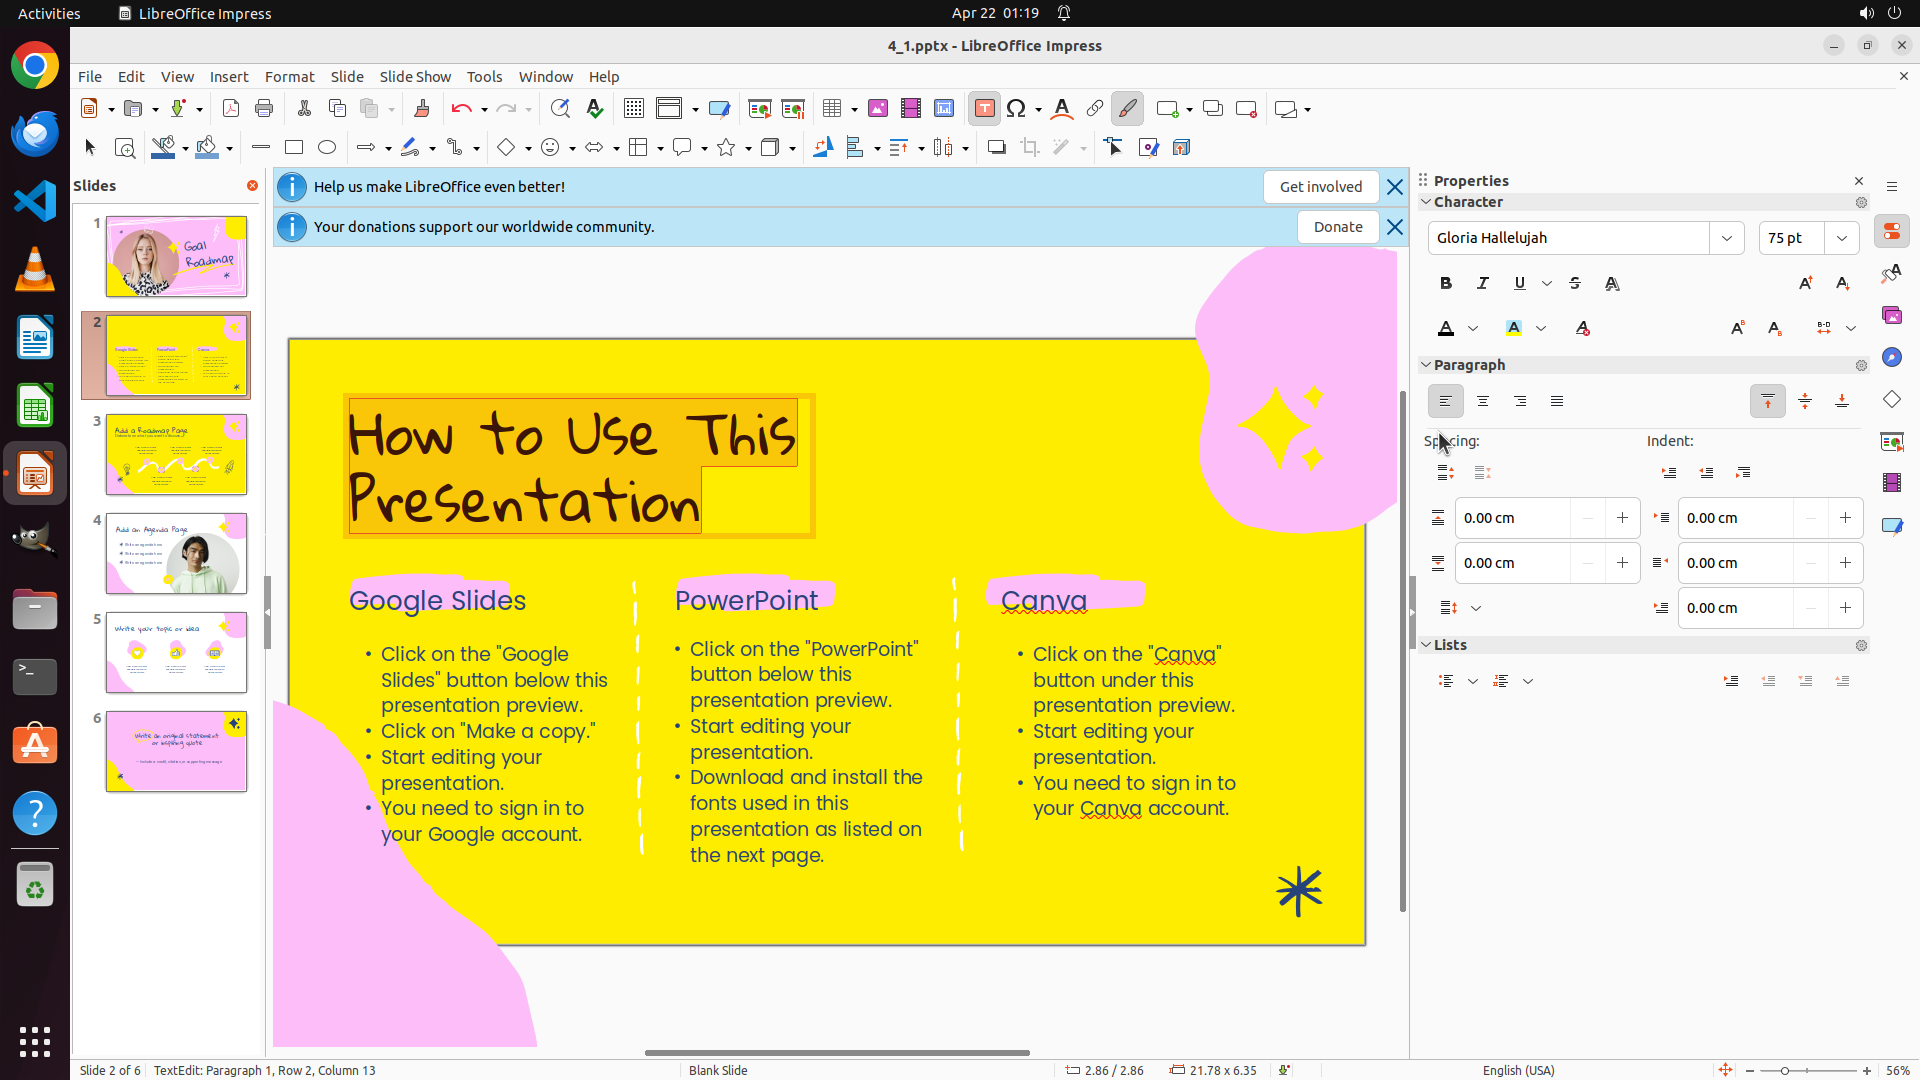Viewport: 1920px width, 1080px height.
Task: Select the Ellipse shape tool
Action: (327, 148)
